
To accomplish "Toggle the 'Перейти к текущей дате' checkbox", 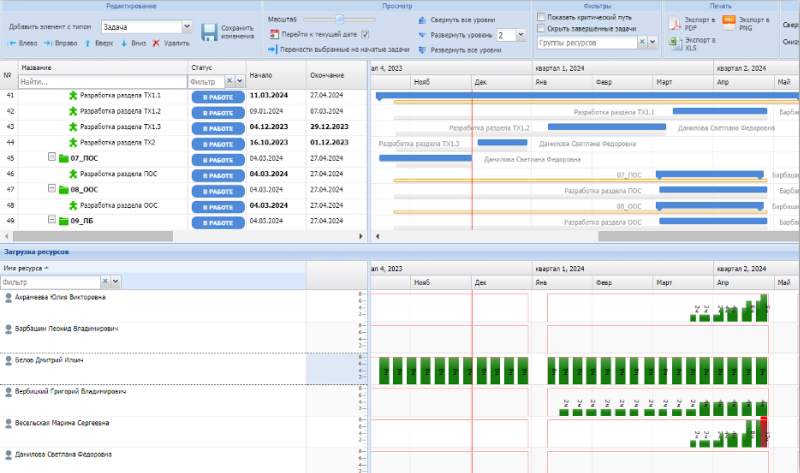I will coord(365,35).
